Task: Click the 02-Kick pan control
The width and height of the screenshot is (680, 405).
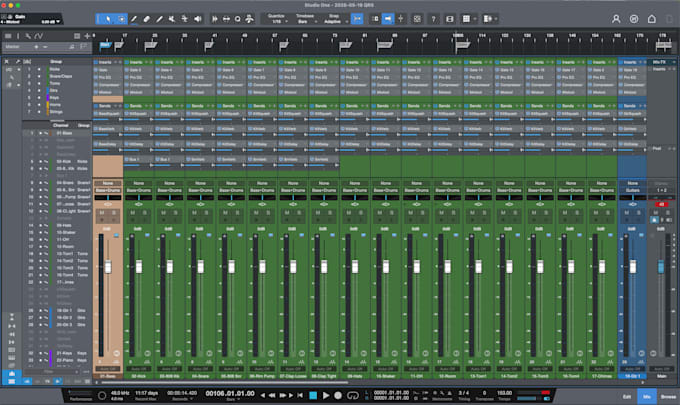Action: coord(139,198)
